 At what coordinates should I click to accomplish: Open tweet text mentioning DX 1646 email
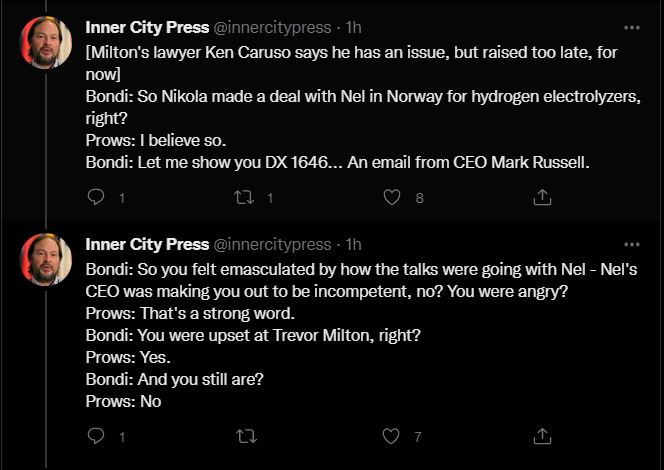pos(340,162)
